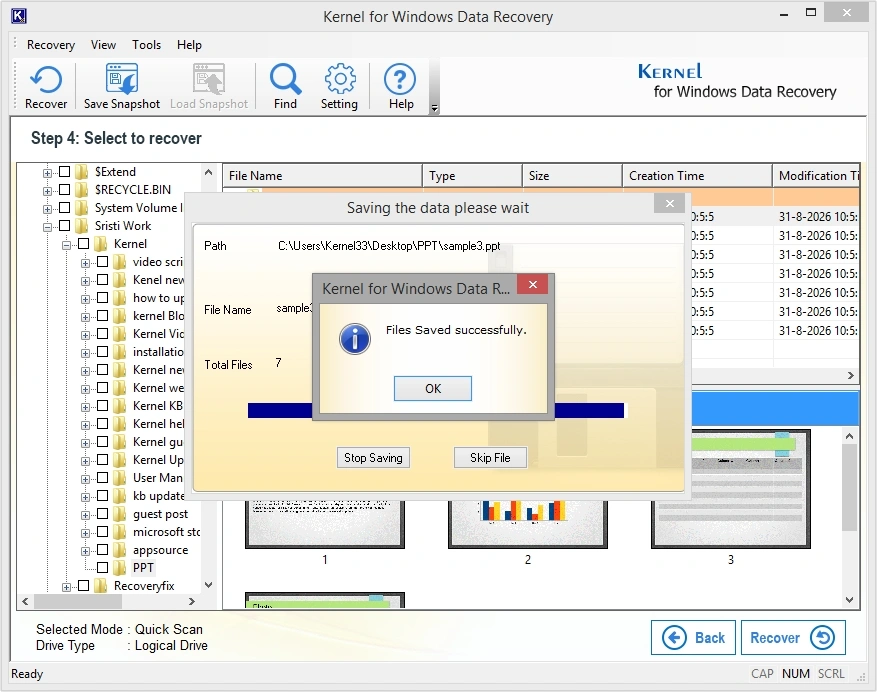Close the Files Saved message box
Screen dimensions: 877x692
tap(533, 285)
